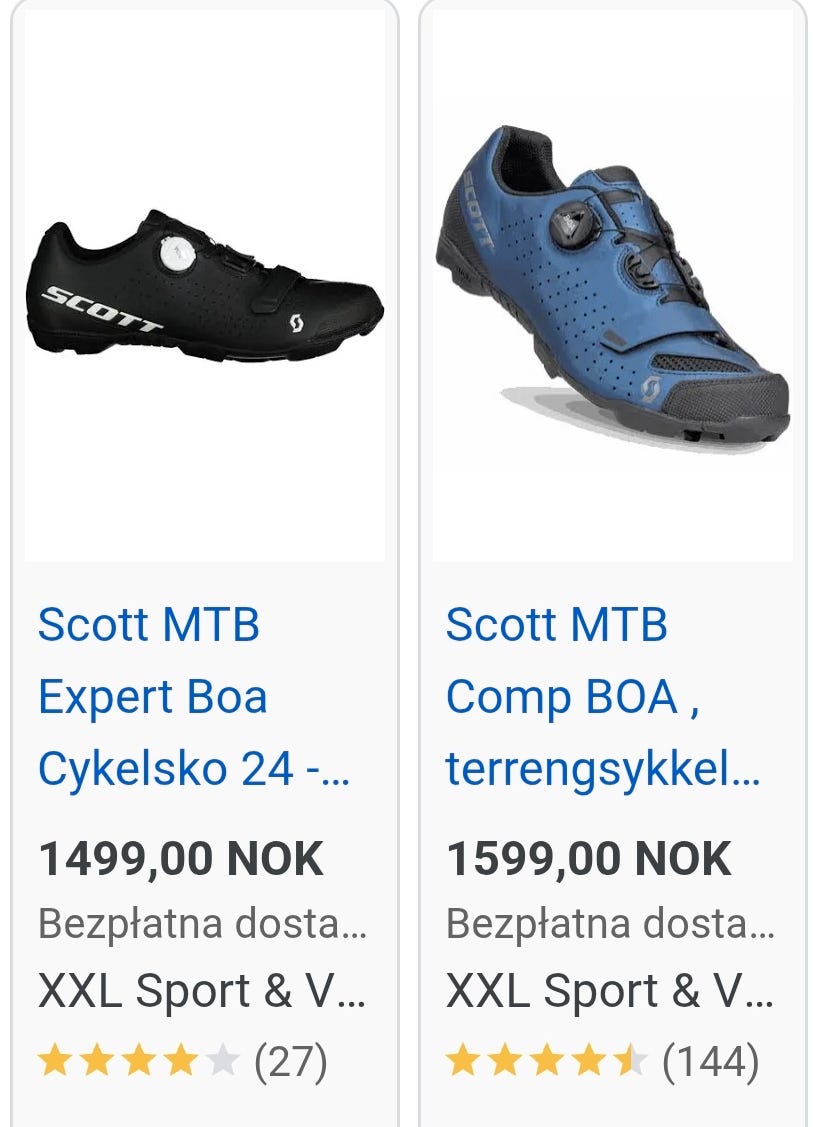The width and height of the screenshot is (813, 1127).
Task: Click the half-filled star of 144-review rating
Action: pos(630,1061)
